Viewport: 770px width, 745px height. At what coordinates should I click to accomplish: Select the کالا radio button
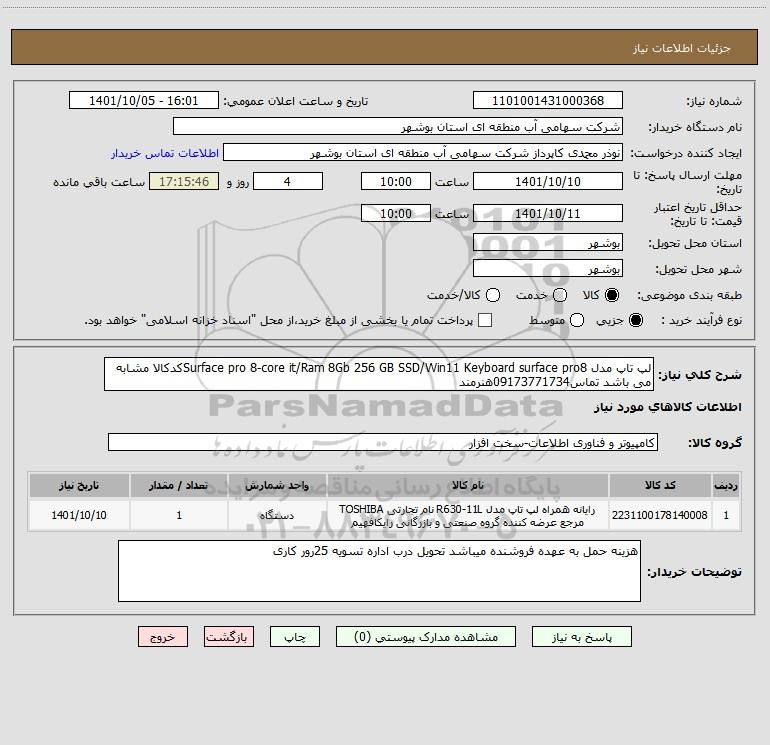point(612,295)
